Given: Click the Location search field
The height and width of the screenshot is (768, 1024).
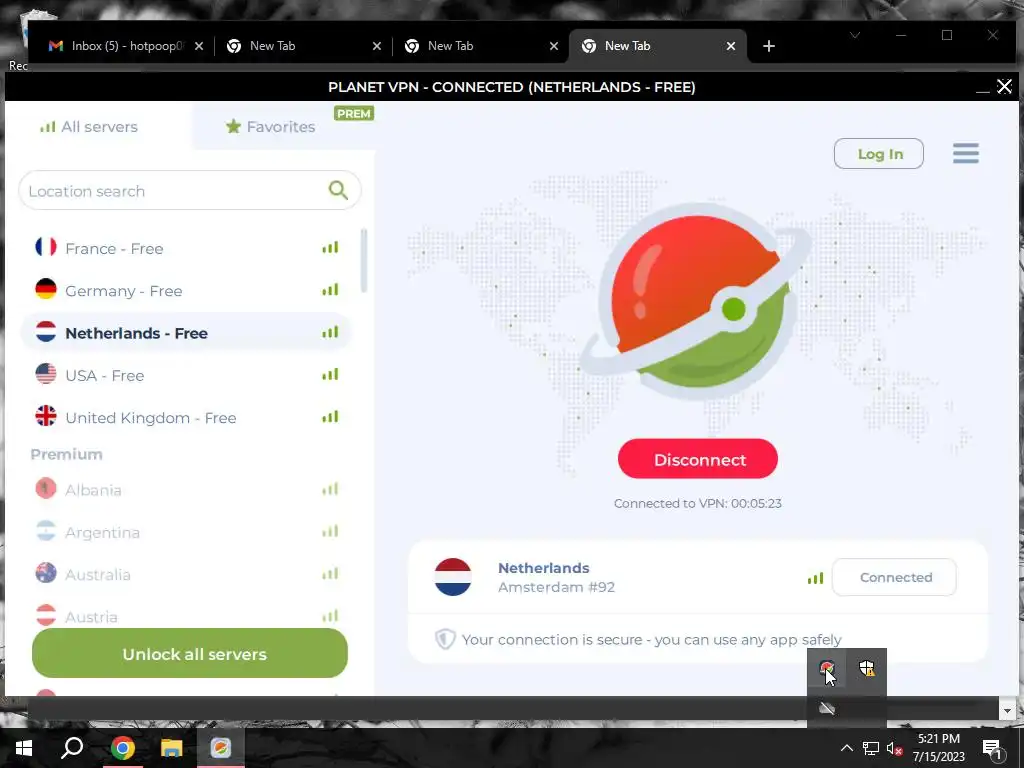Looking at the screenshot, I should pyautogui.click(x=189, y=191).
